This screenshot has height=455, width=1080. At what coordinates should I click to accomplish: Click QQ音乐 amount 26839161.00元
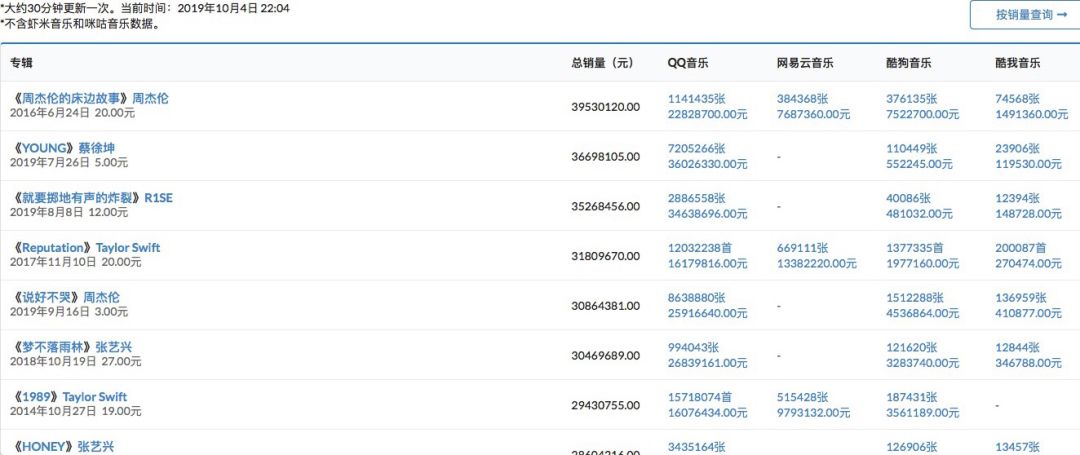707,363
